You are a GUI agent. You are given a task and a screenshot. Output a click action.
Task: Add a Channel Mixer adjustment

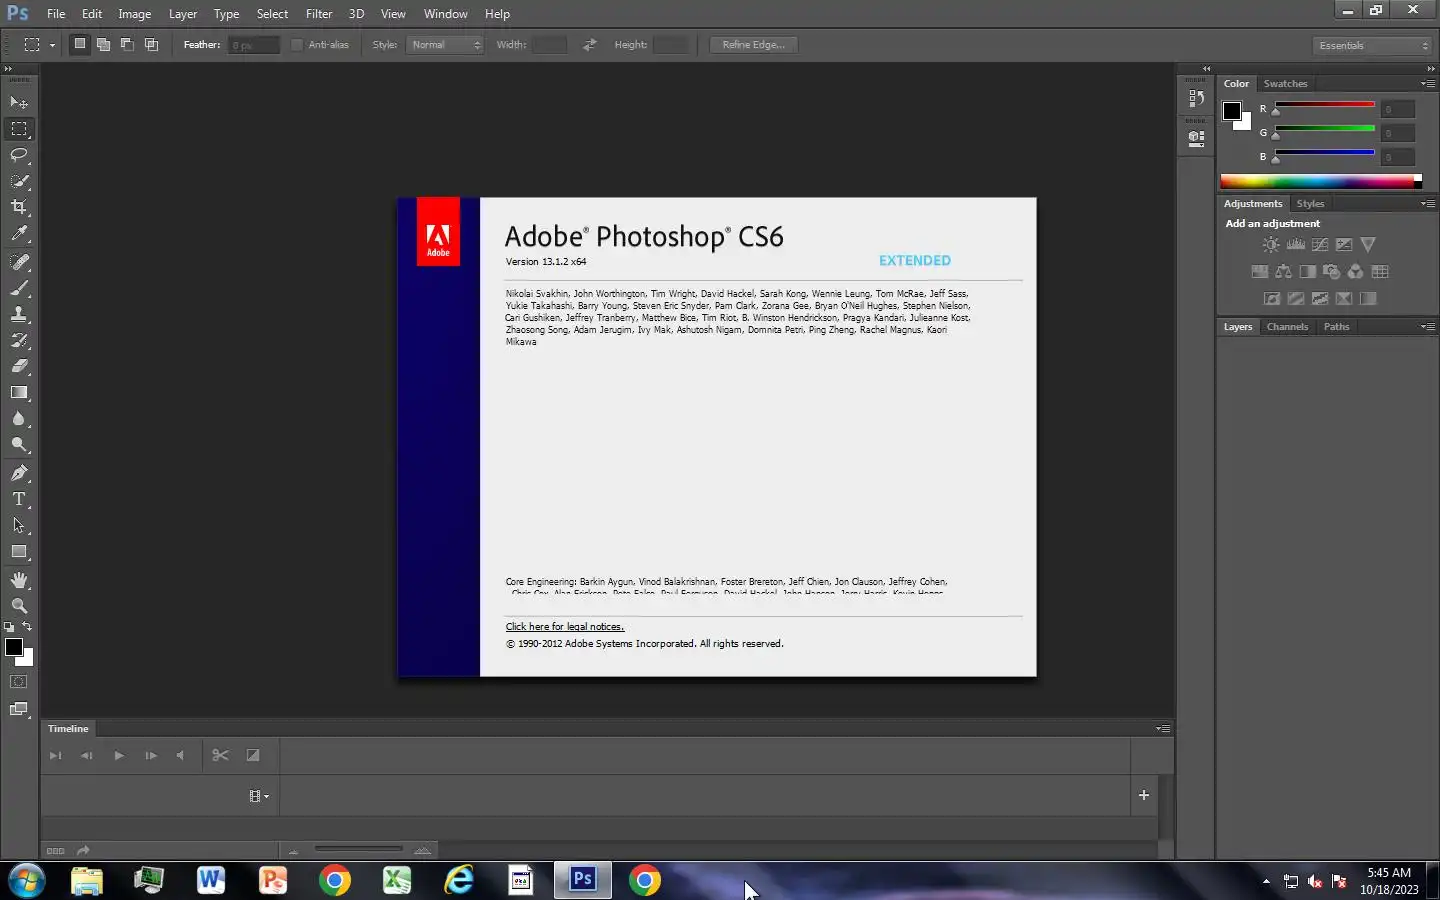1355,272
